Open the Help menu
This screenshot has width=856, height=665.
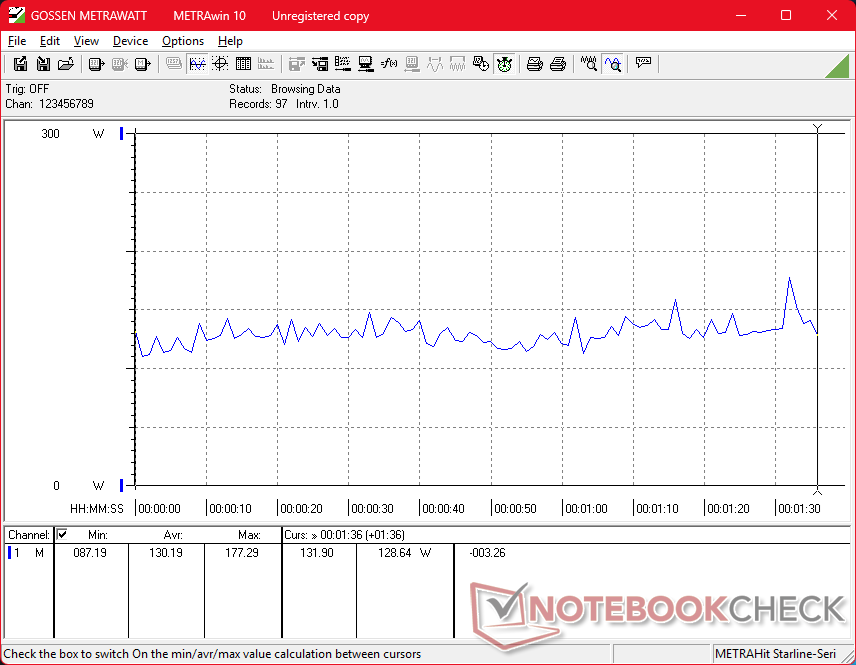pos(230,41)
